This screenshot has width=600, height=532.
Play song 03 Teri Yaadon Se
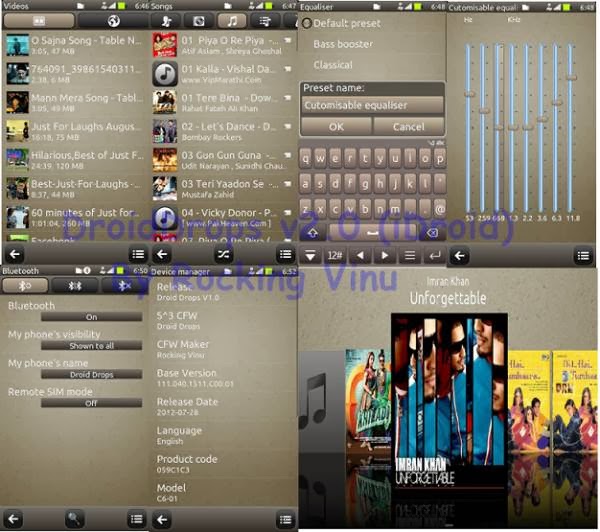click(x=223, y=188)
